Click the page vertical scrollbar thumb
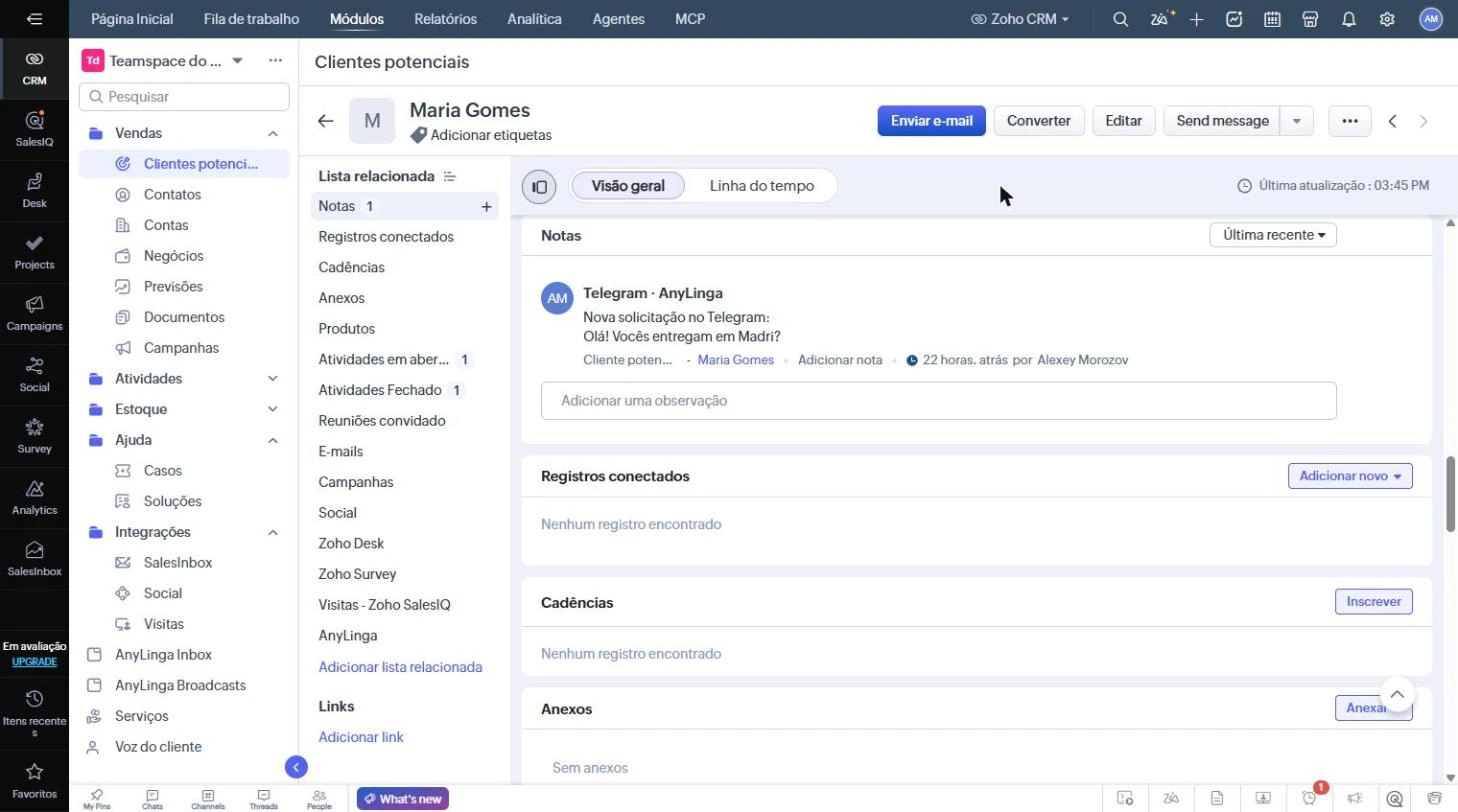 click(1451, 494)
